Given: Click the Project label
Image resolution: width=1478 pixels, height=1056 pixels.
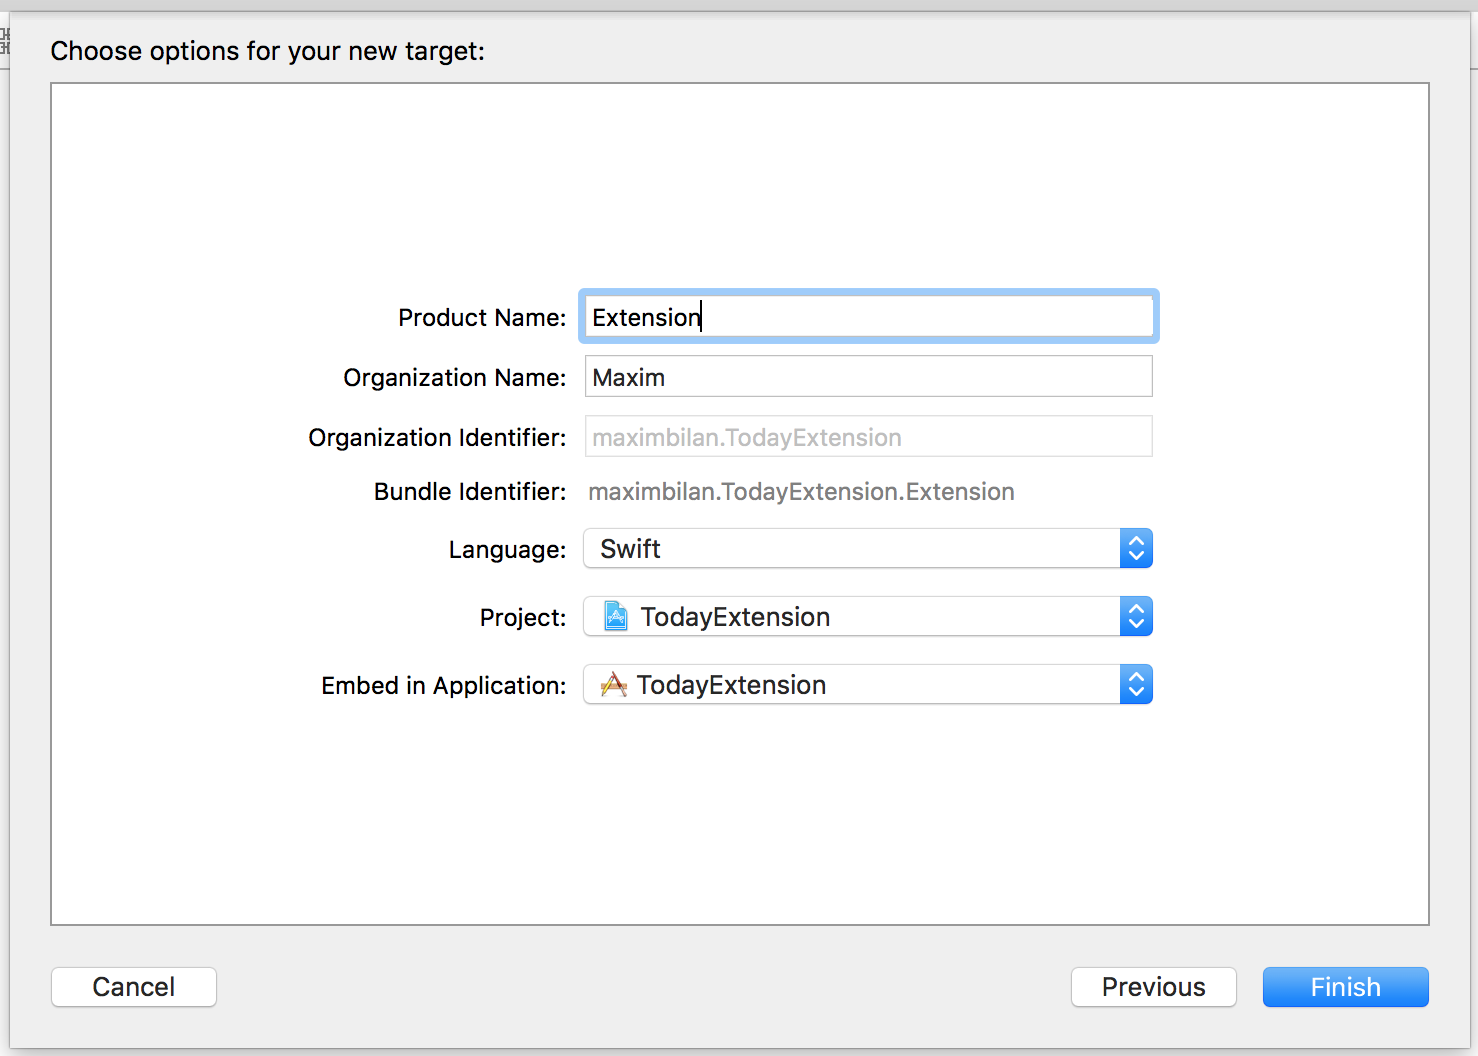Looking at the screenshot, I should [x=523, y=618].
